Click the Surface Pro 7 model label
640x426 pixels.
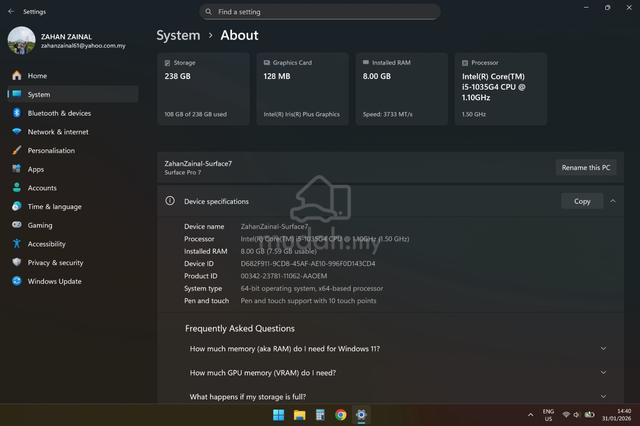pos(182,173)
